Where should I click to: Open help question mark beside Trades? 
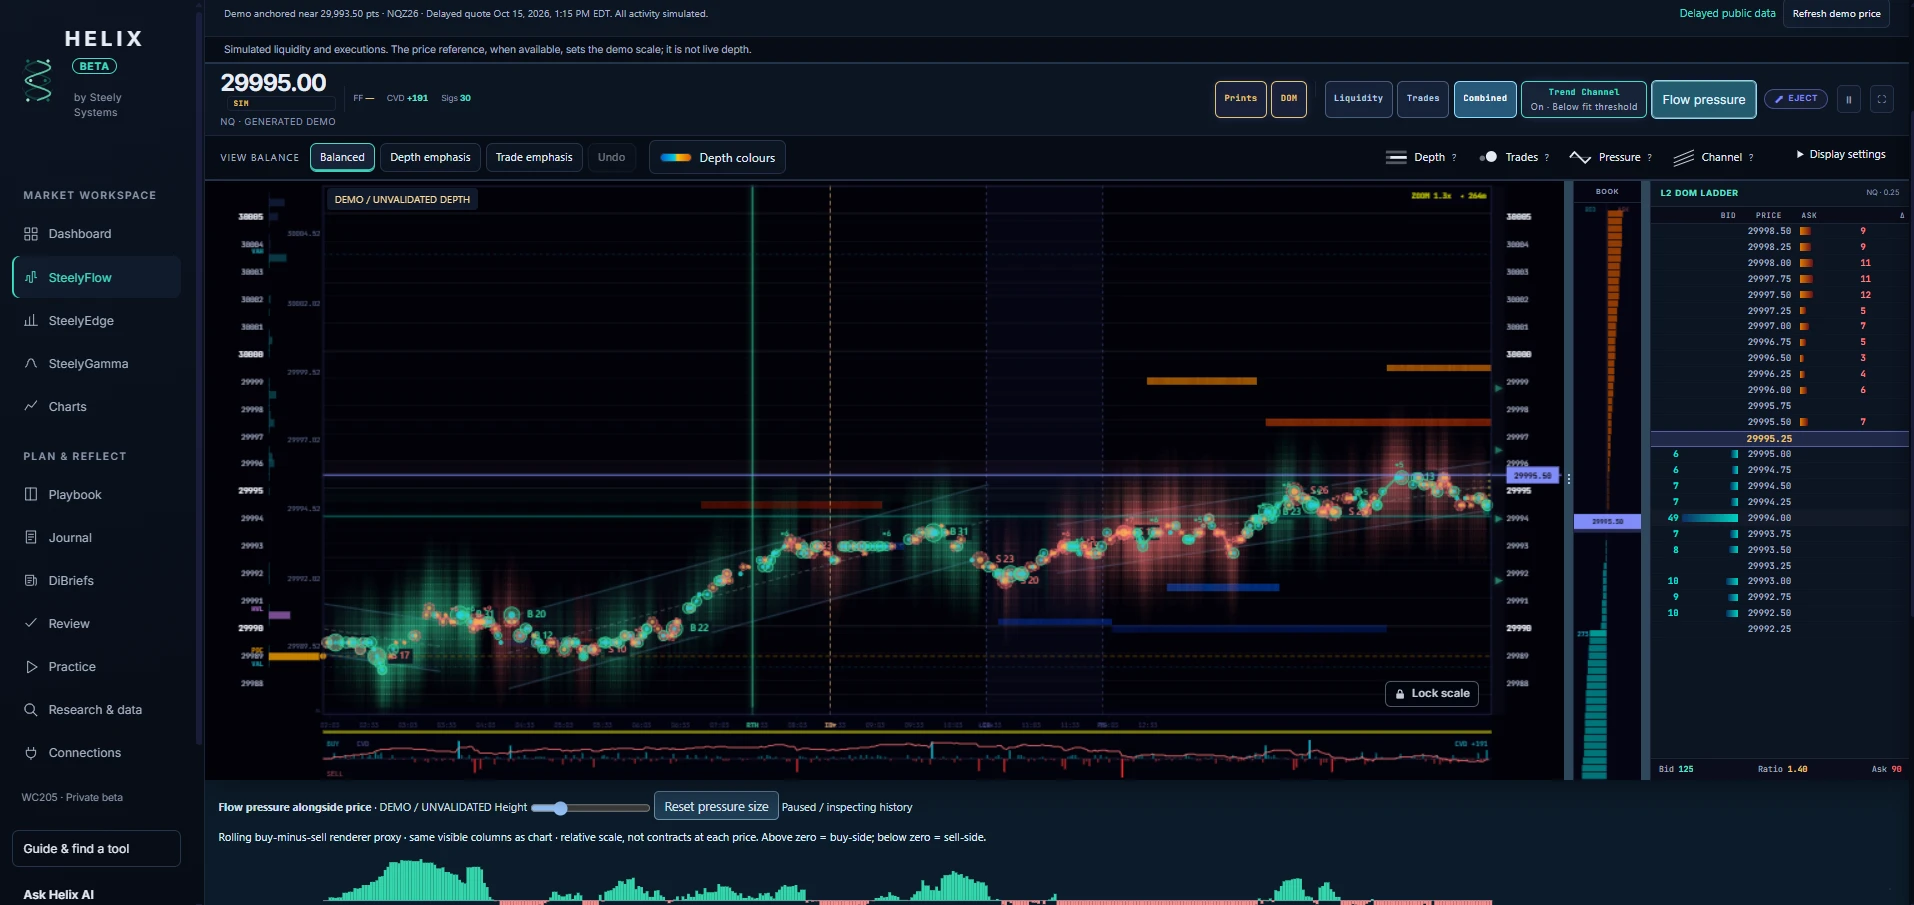1547,157
